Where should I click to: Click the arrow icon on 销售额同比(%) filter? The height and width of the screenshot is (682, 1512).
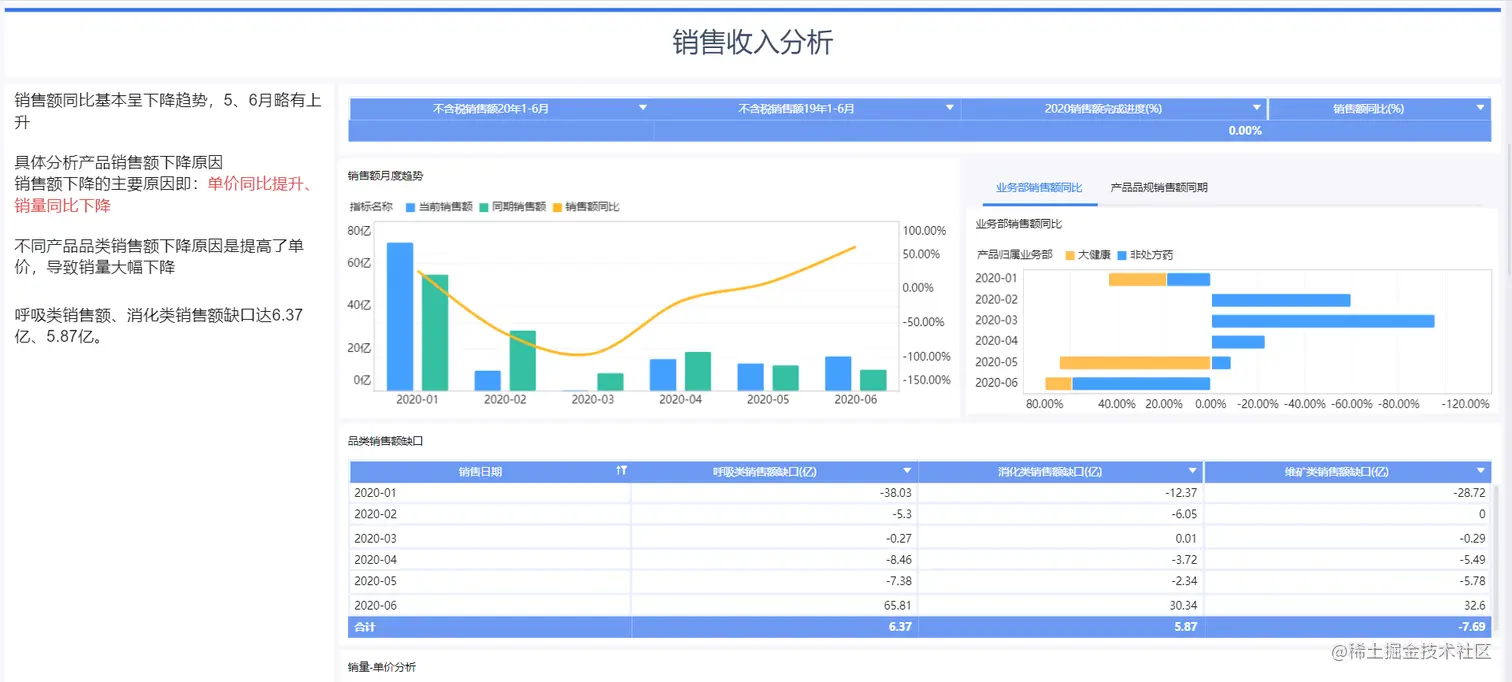pos(1481,107)
